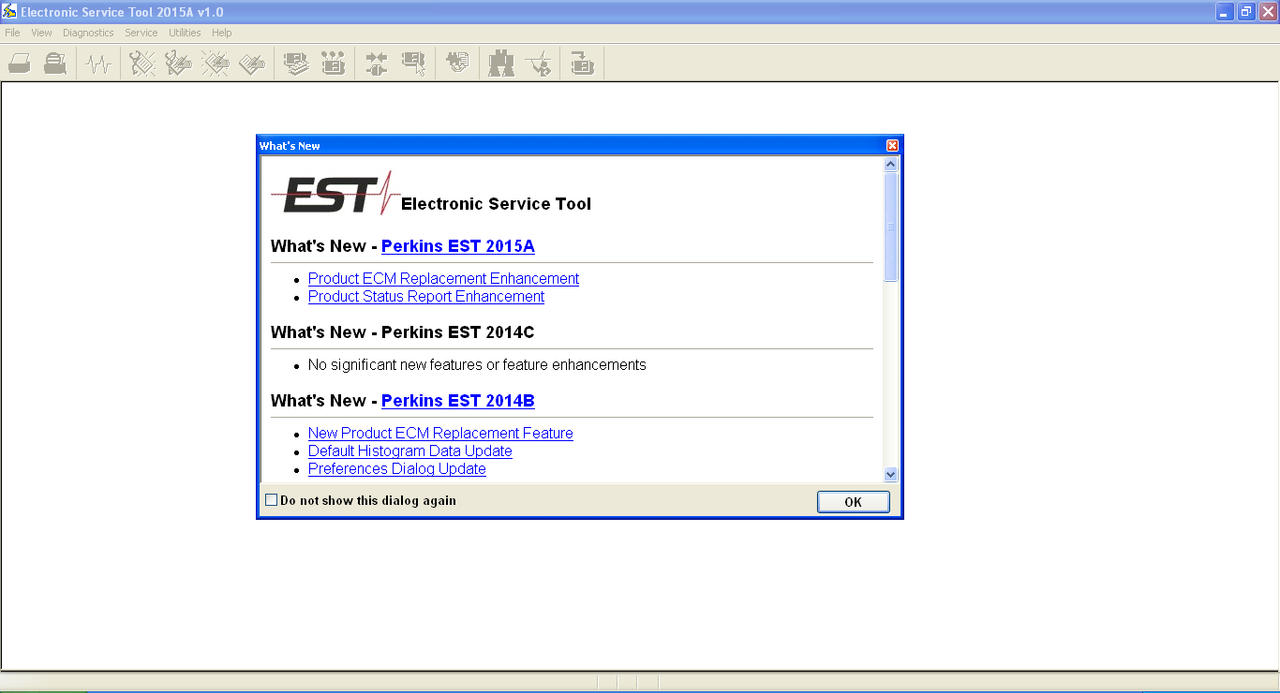Restore down the main application window
The image size is (1280, 693).
[1246, 12]
